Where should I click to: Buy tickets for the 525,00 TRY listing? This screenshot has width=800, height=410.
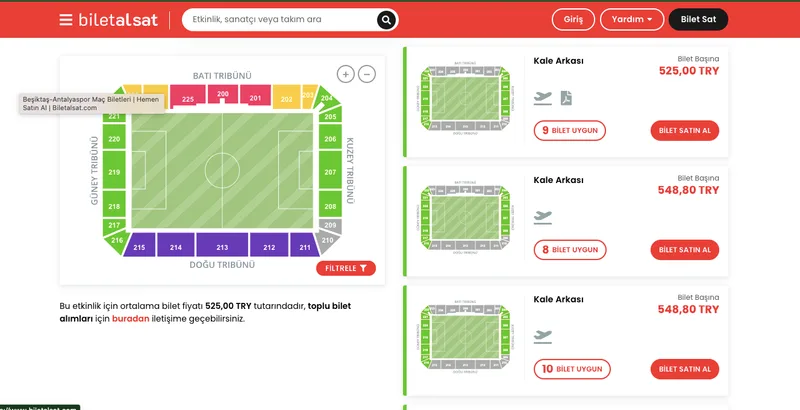(685, 131)
